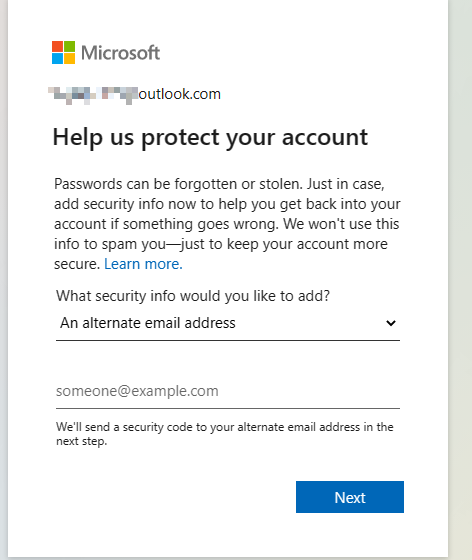
Task: Click the security code helper text
Action: [225, 434]
